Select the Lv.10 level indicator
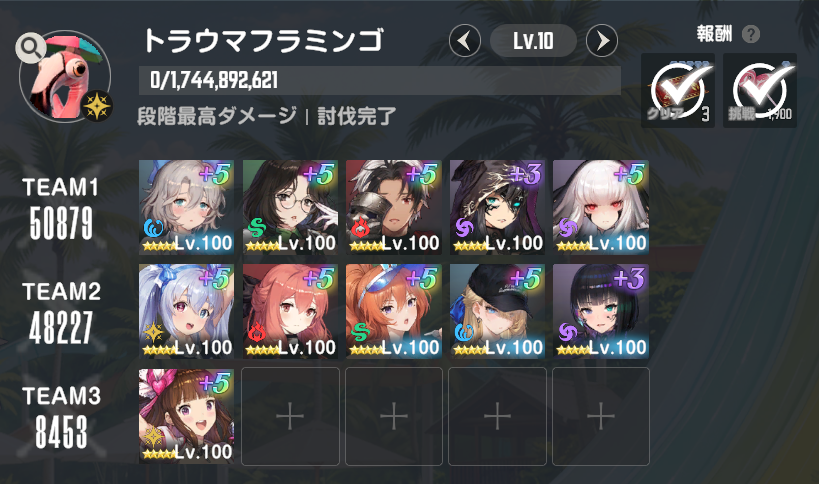This screenshot has height=484, width=819. tap(533, 41)
